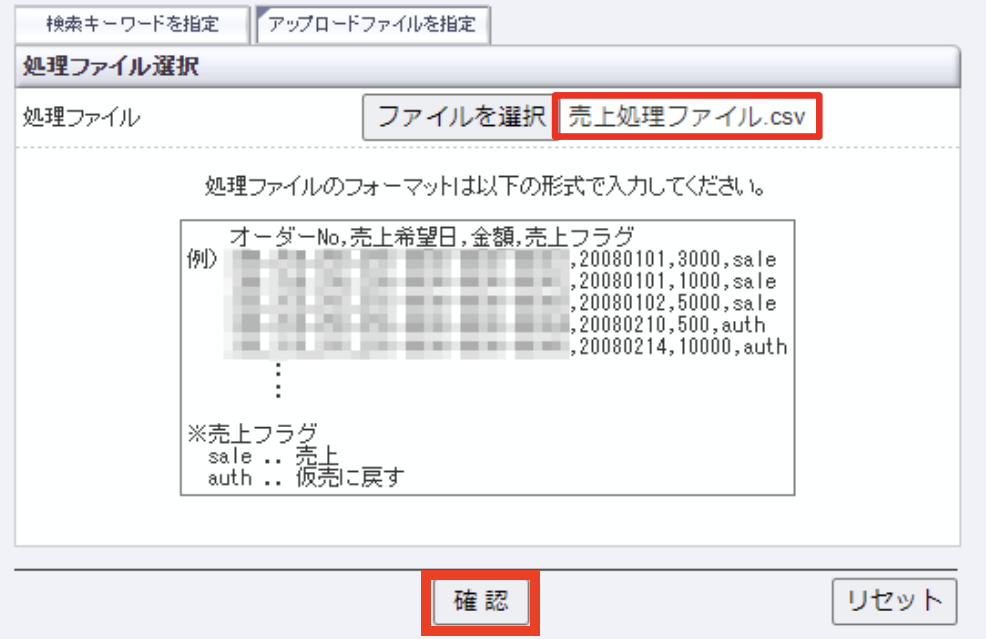Screen dimensions: 986x639
Task: Click the ファイルを選択 button
Action: click(x=460, y=117)
